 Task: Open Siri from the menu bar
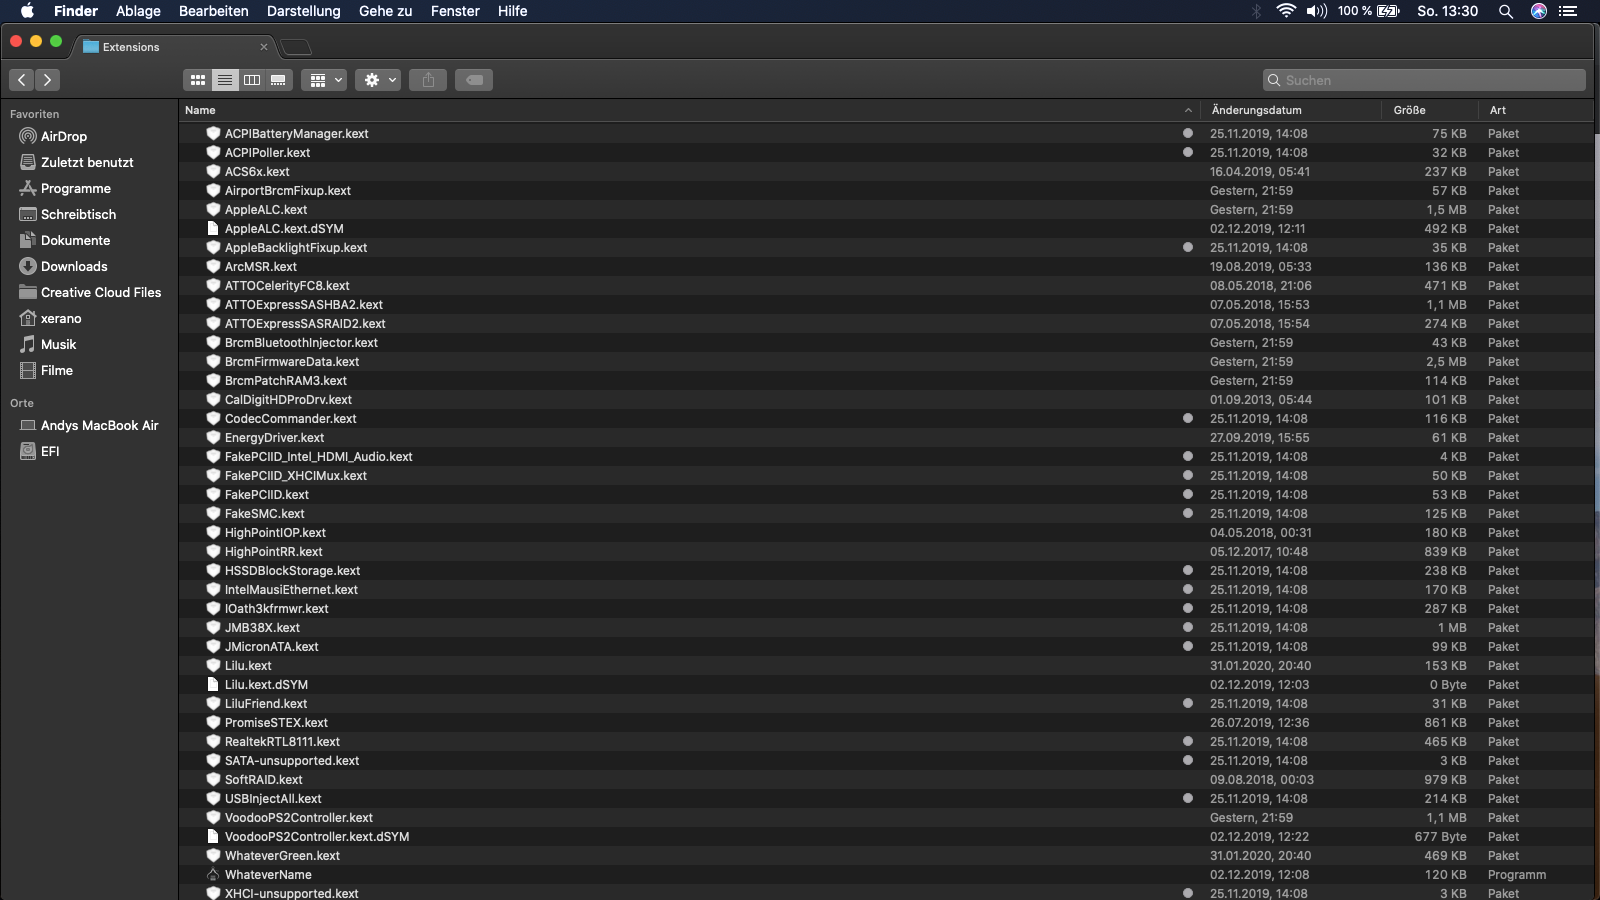point(1539,11)
